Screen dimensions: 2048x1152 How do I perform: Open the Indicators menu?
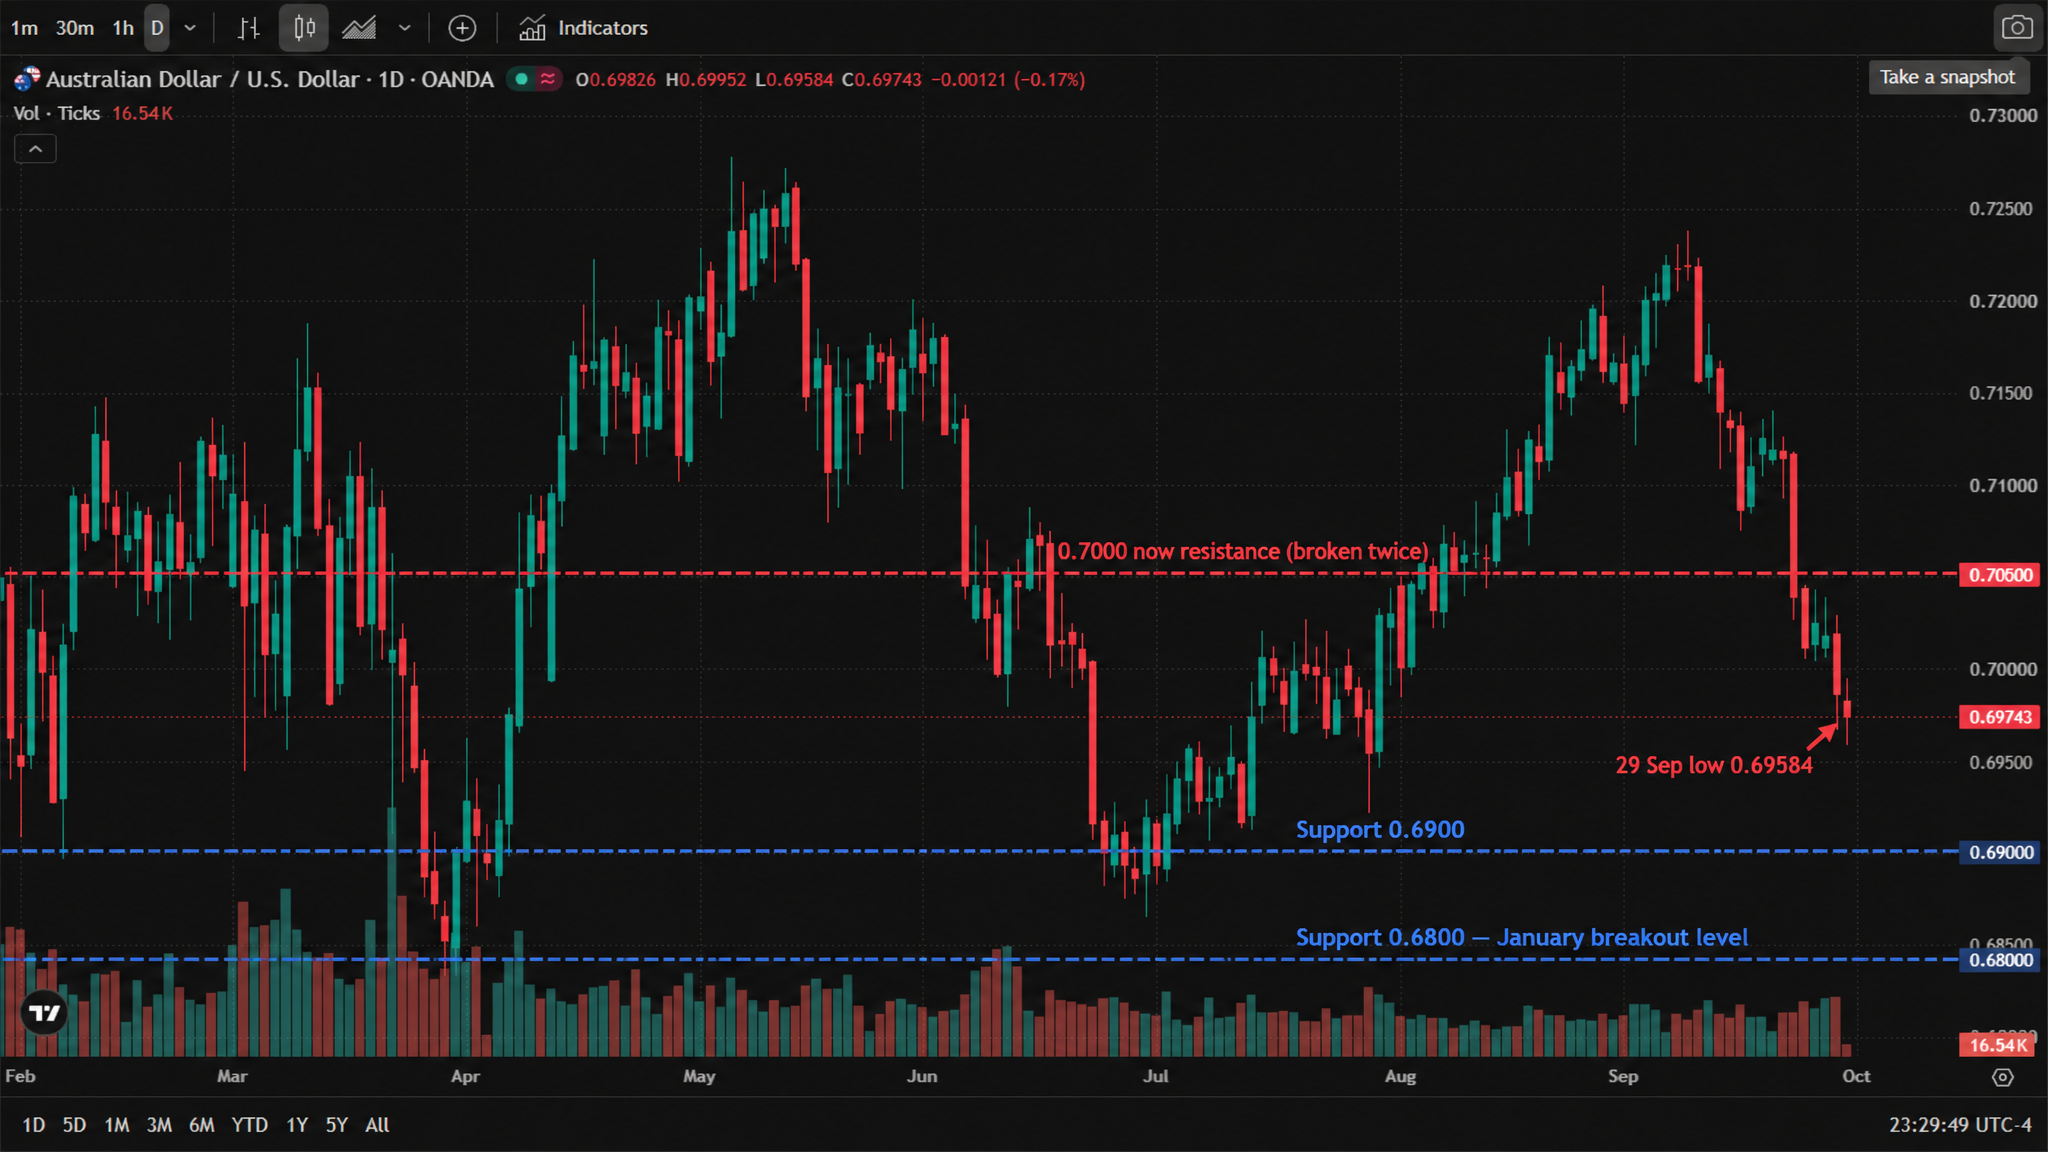click(583, 28)
